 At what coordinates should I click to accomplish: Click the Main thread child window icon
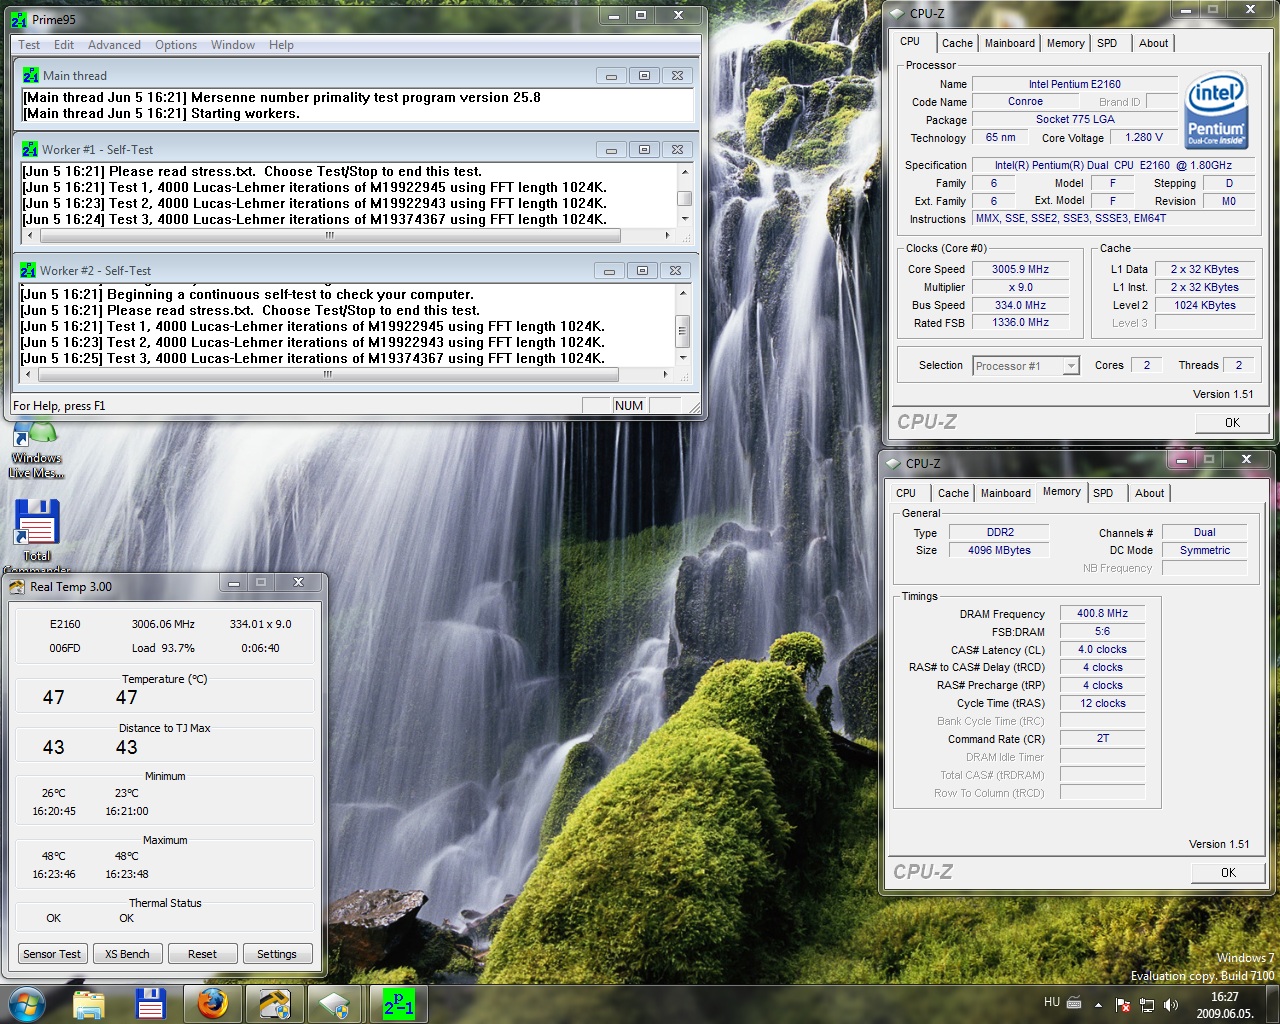[31, 75]
